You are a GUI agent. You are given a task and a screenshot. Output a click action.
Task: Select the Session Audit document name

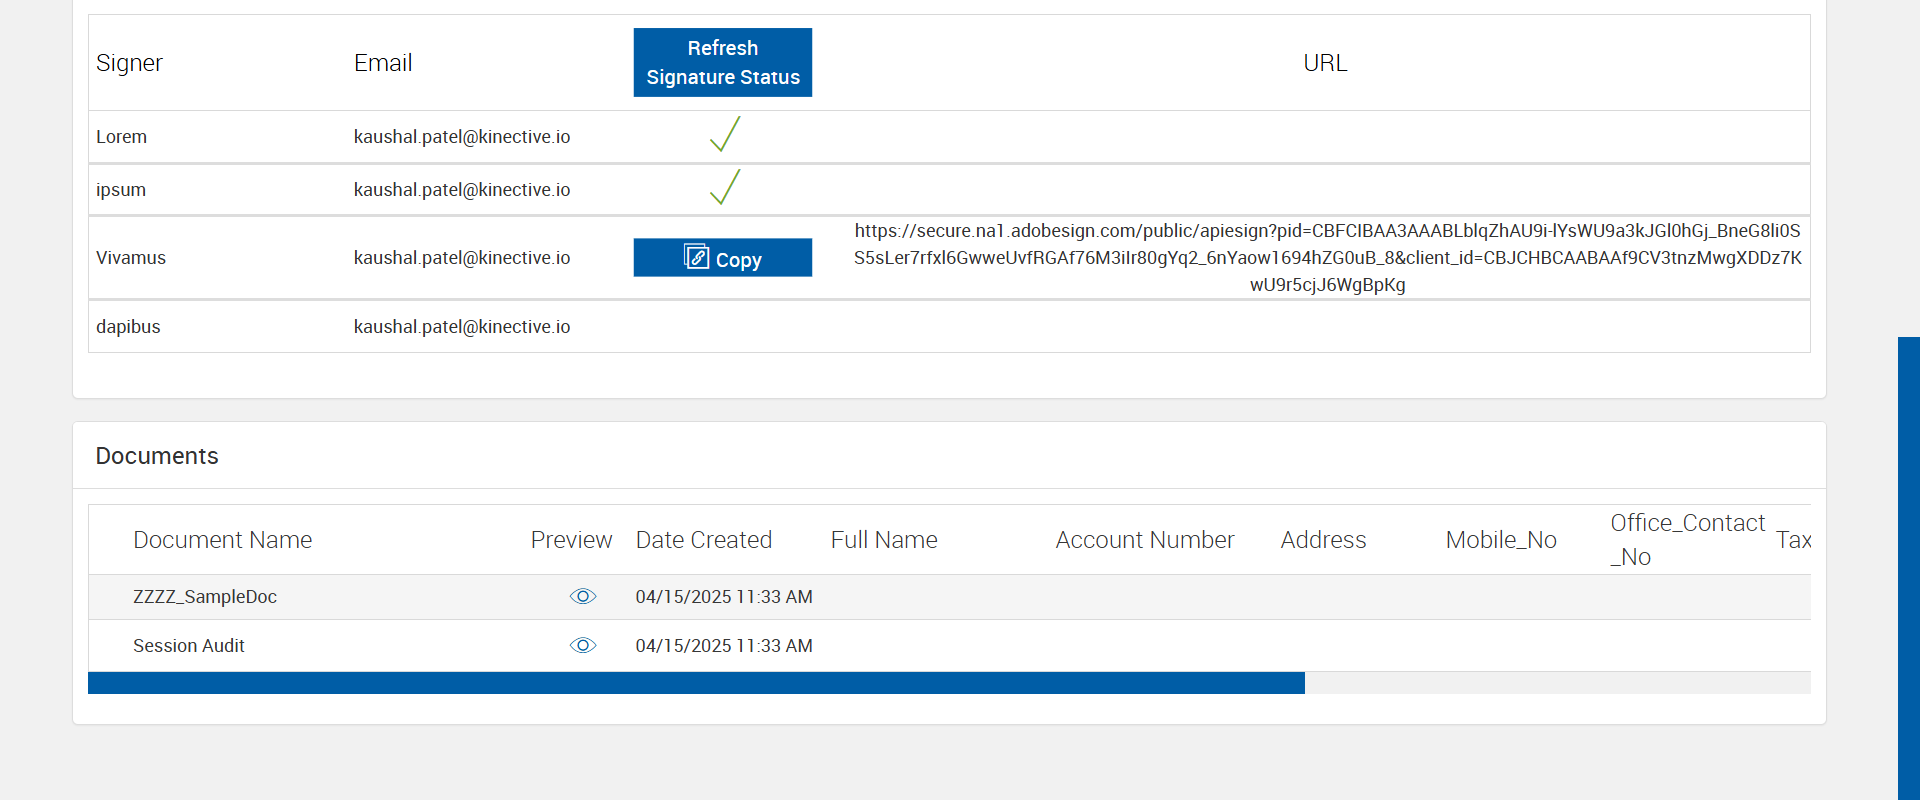(x=188, y=646)
